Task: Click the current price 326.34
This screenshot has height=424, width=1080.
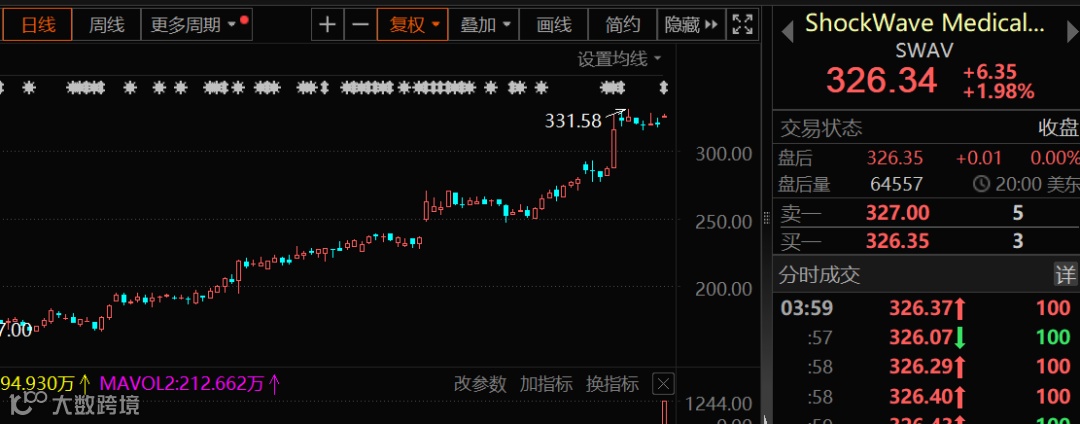Action: point(882,81)
